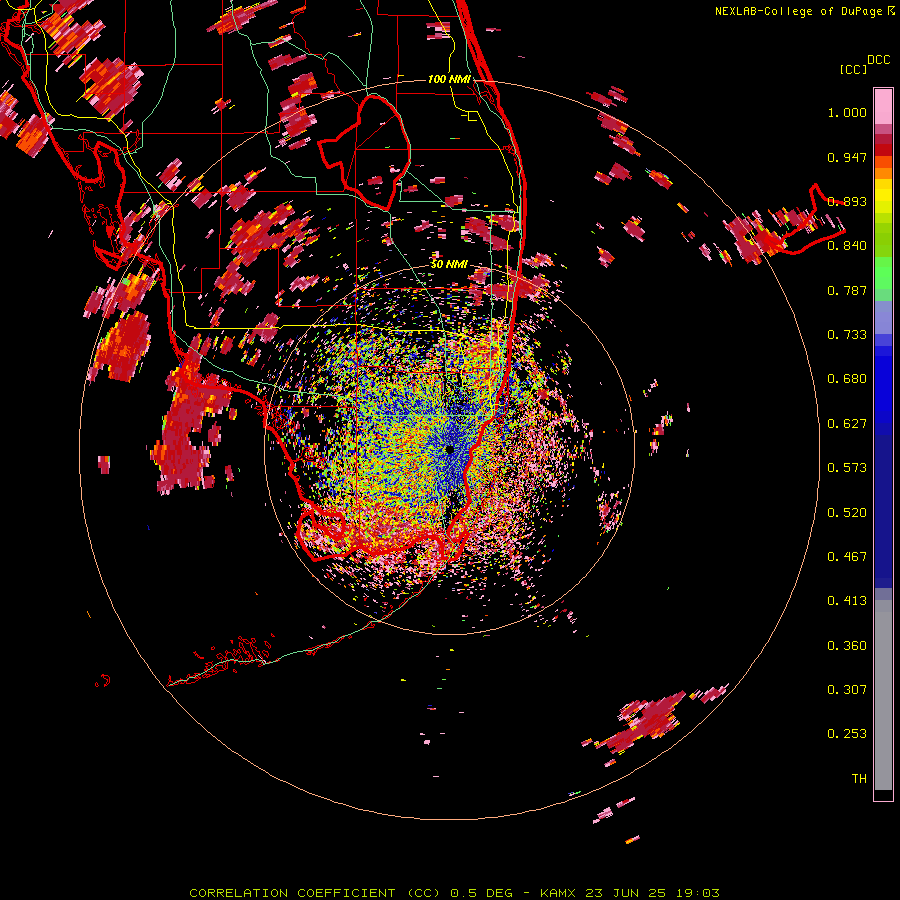Screen dimensions: 900x900
Task: Click the 0.360 color scale value
Action: 847,646
